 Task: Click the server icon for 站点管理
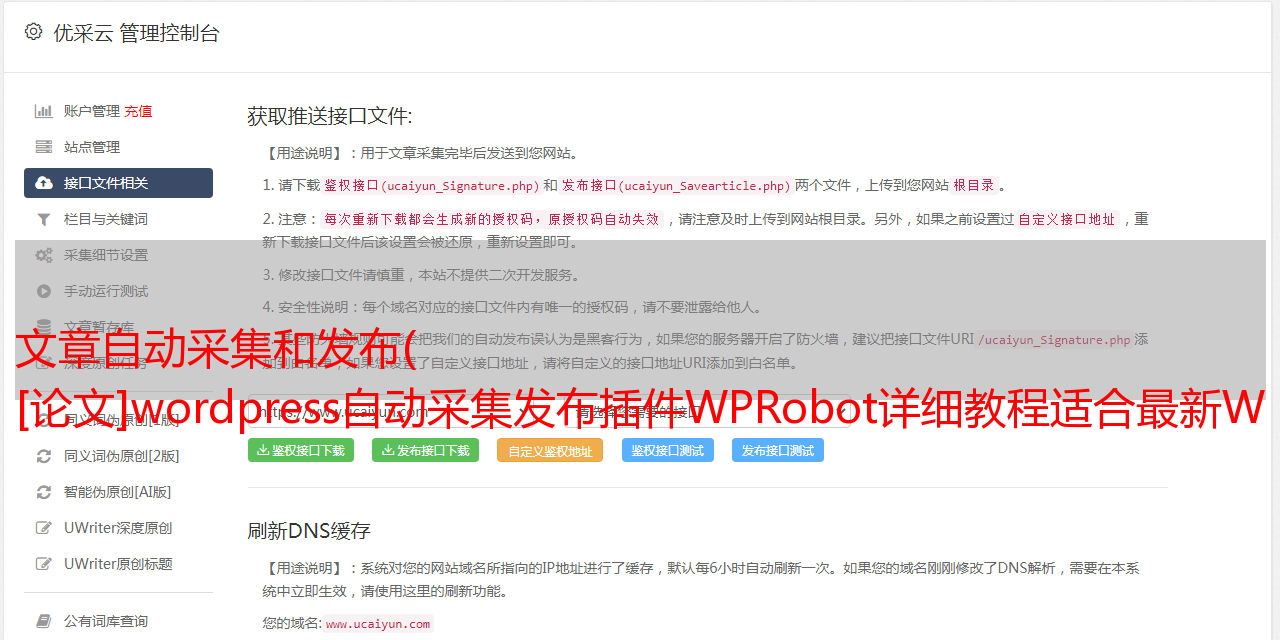coord(44,147)
